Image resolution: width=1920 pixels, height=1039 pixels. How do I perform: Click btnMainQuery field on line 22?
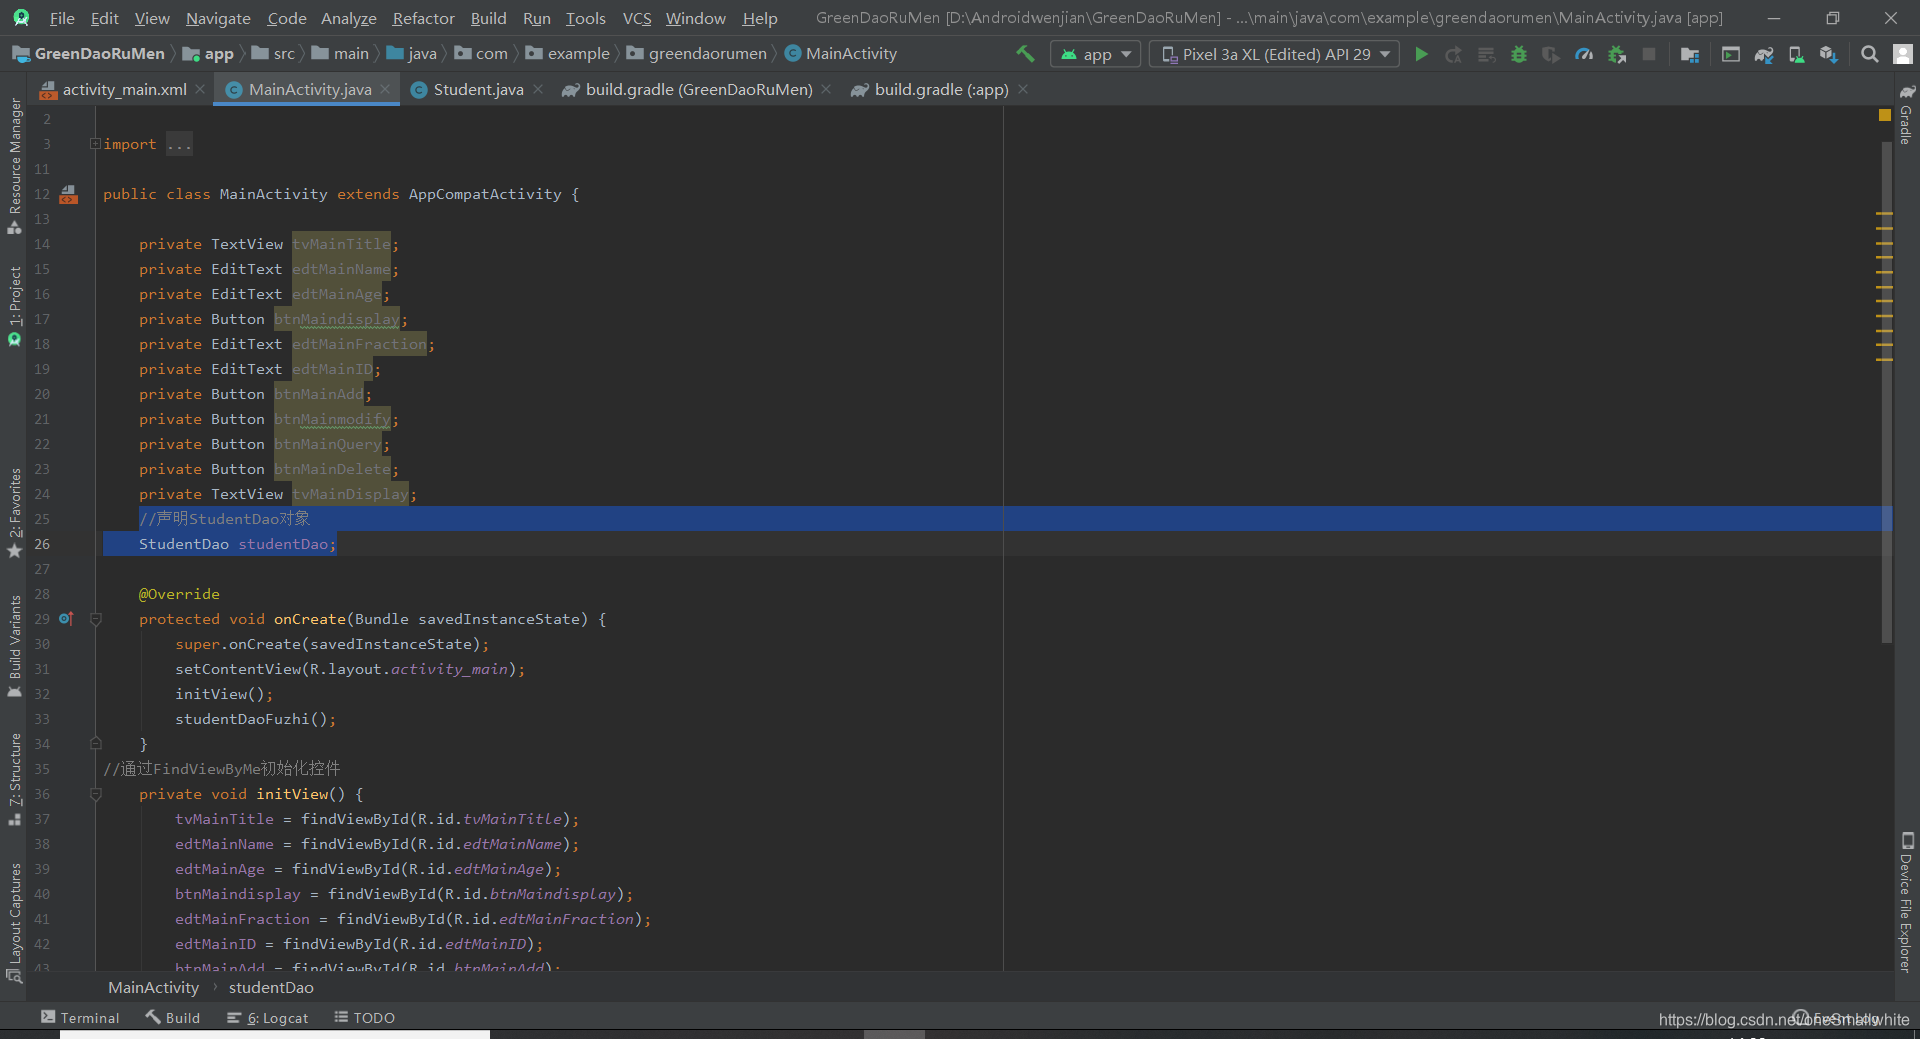(x=328, y=444)
